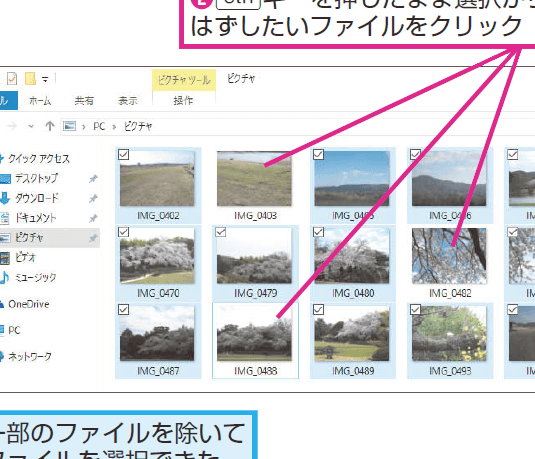The image size is (535, 459).
Task: Click the New Folder quick access icon
Action: (30, 78)
